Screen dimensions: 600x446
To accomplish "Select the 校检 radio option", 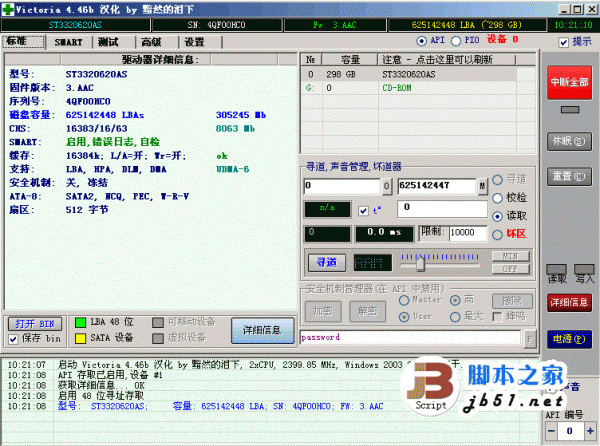I will click(x=497, y=198).
